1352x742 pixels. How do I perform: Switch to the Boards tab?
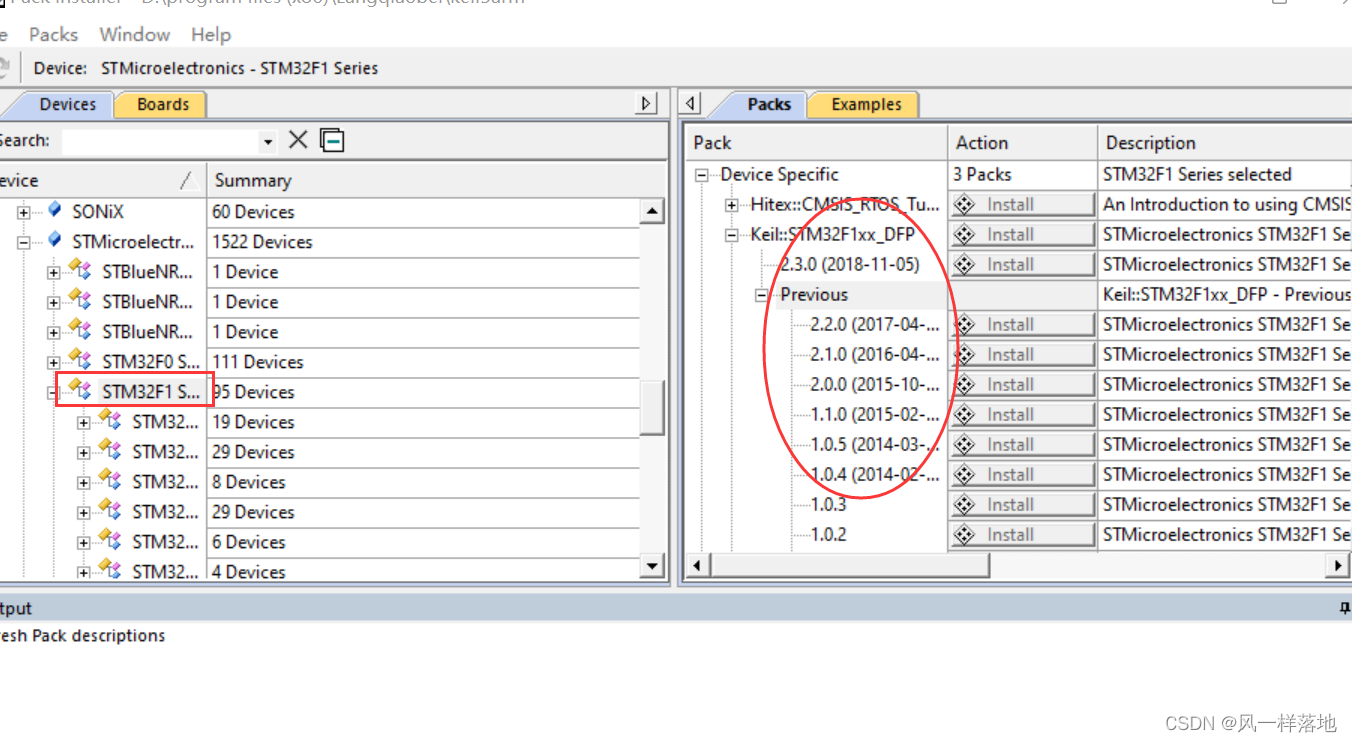click(x=162, y=104)
